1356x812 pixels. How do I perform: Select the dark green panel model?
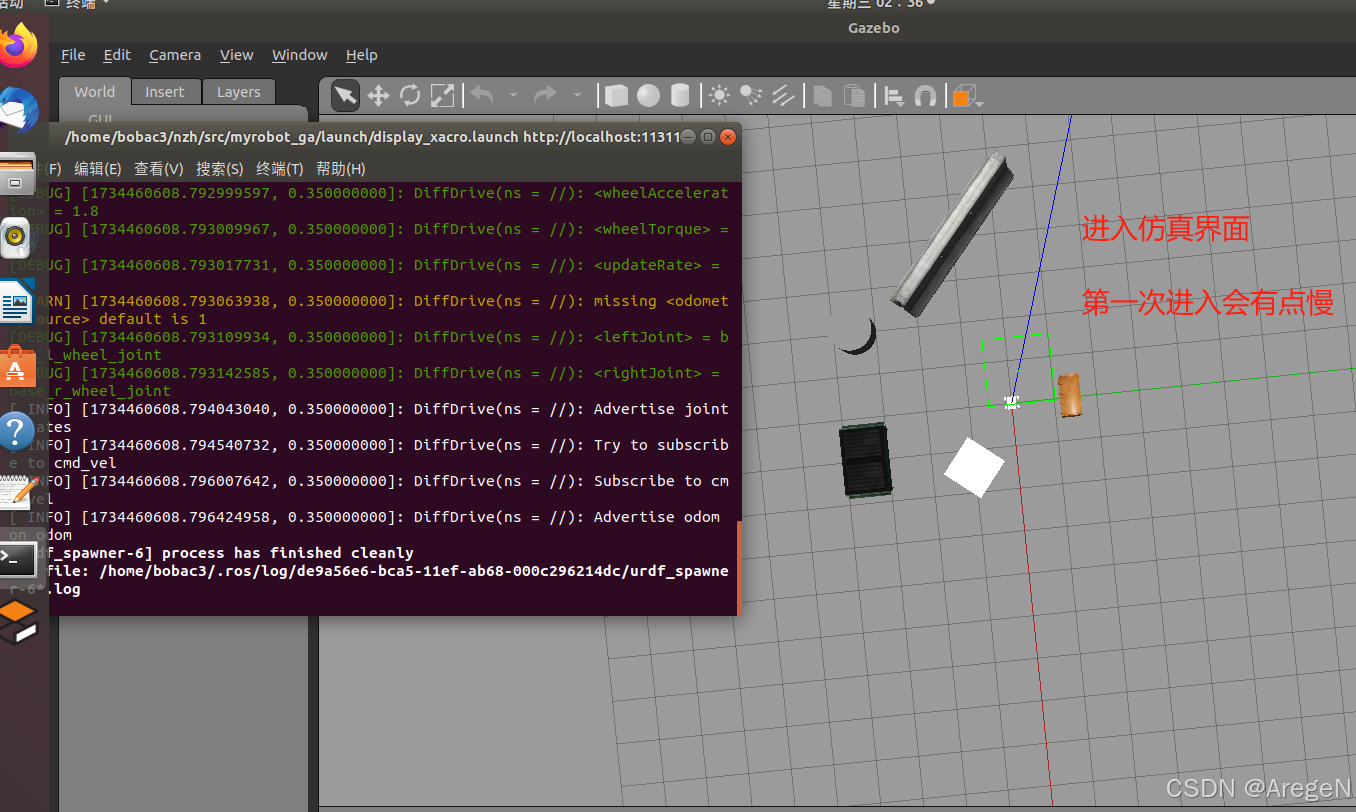[866, 460]
